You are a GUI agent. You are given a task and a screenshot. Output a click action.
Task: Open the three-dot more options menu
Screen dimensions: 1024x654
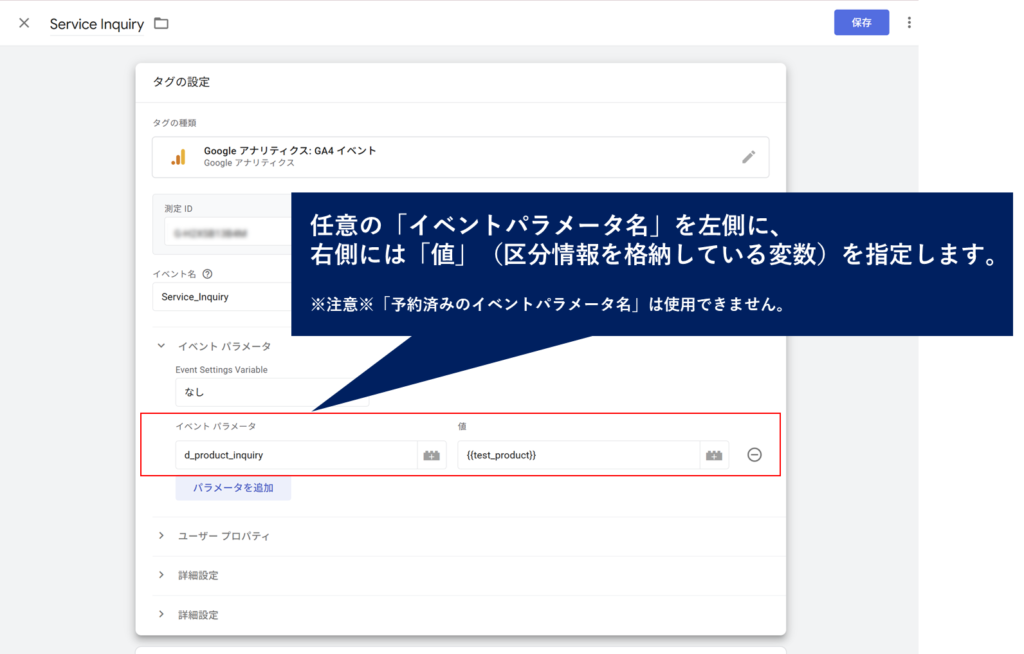(908, 23)
